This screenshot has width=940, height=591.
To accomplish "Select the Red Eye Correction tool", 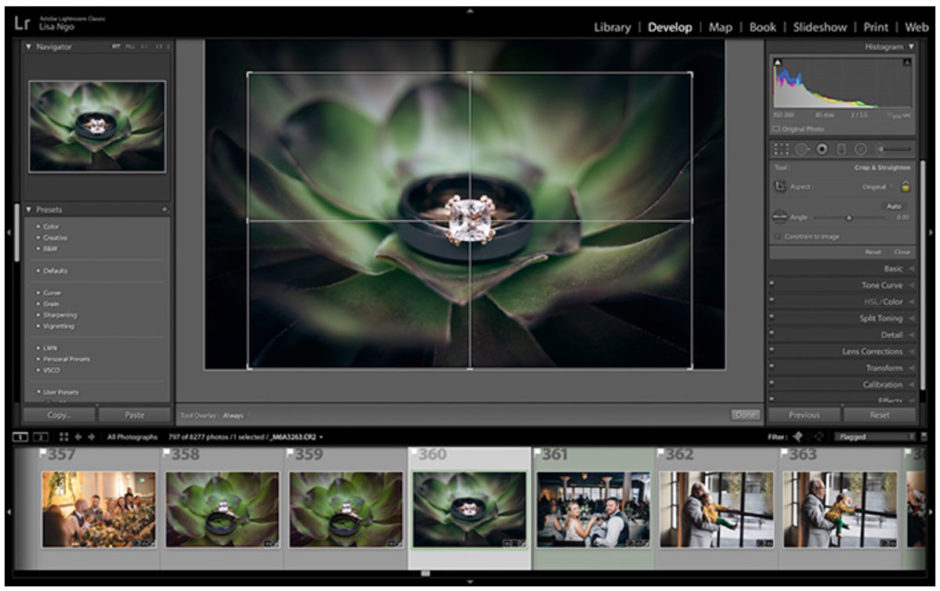I will [822, 149].
